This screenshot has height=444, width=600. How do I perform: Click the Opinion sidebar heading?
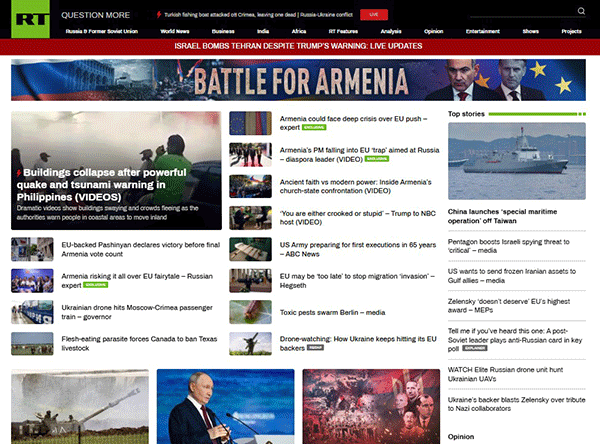[x=461, y=437]
